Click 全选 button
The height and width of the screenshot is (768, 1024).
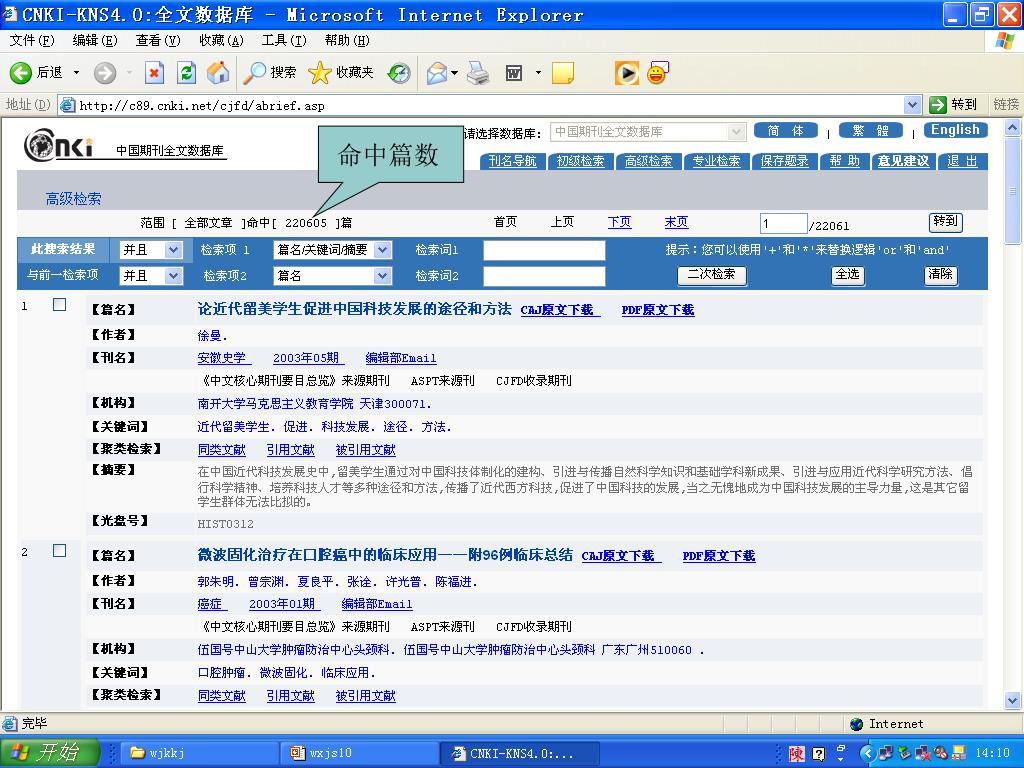click(848, 275)
